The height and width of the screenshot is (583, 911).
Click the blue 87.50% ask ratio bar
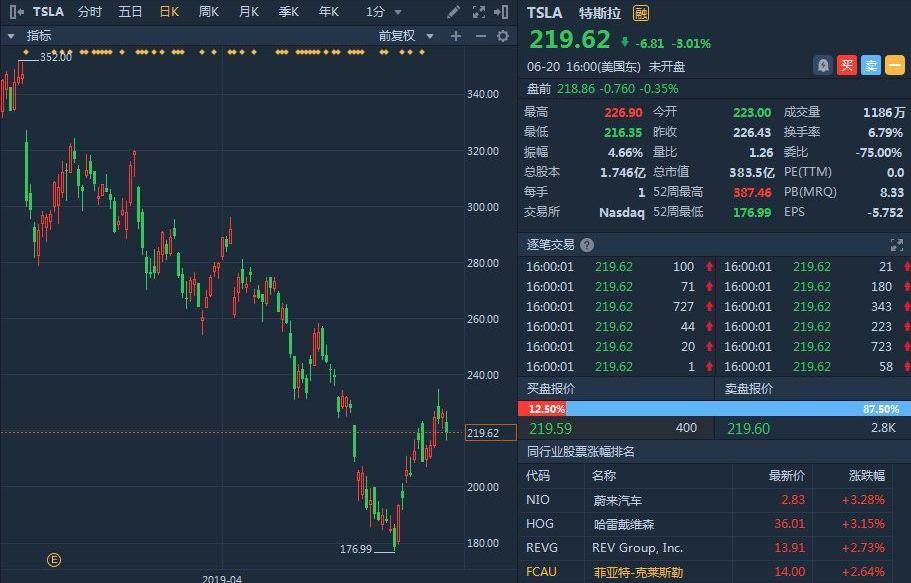[x=738, y=409]
